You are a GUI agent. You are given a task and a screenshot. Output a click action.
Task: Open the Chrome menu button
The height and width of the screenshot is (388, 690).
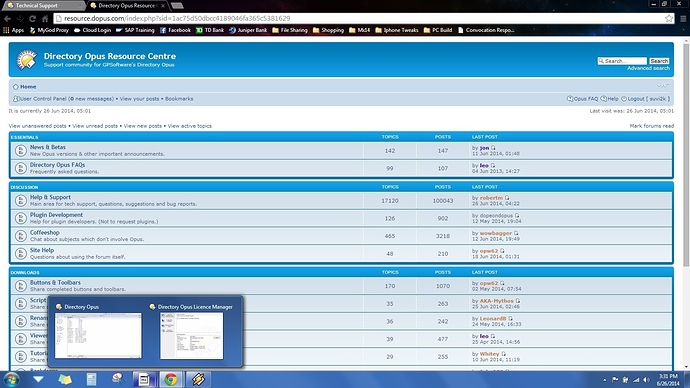(683, 18)
